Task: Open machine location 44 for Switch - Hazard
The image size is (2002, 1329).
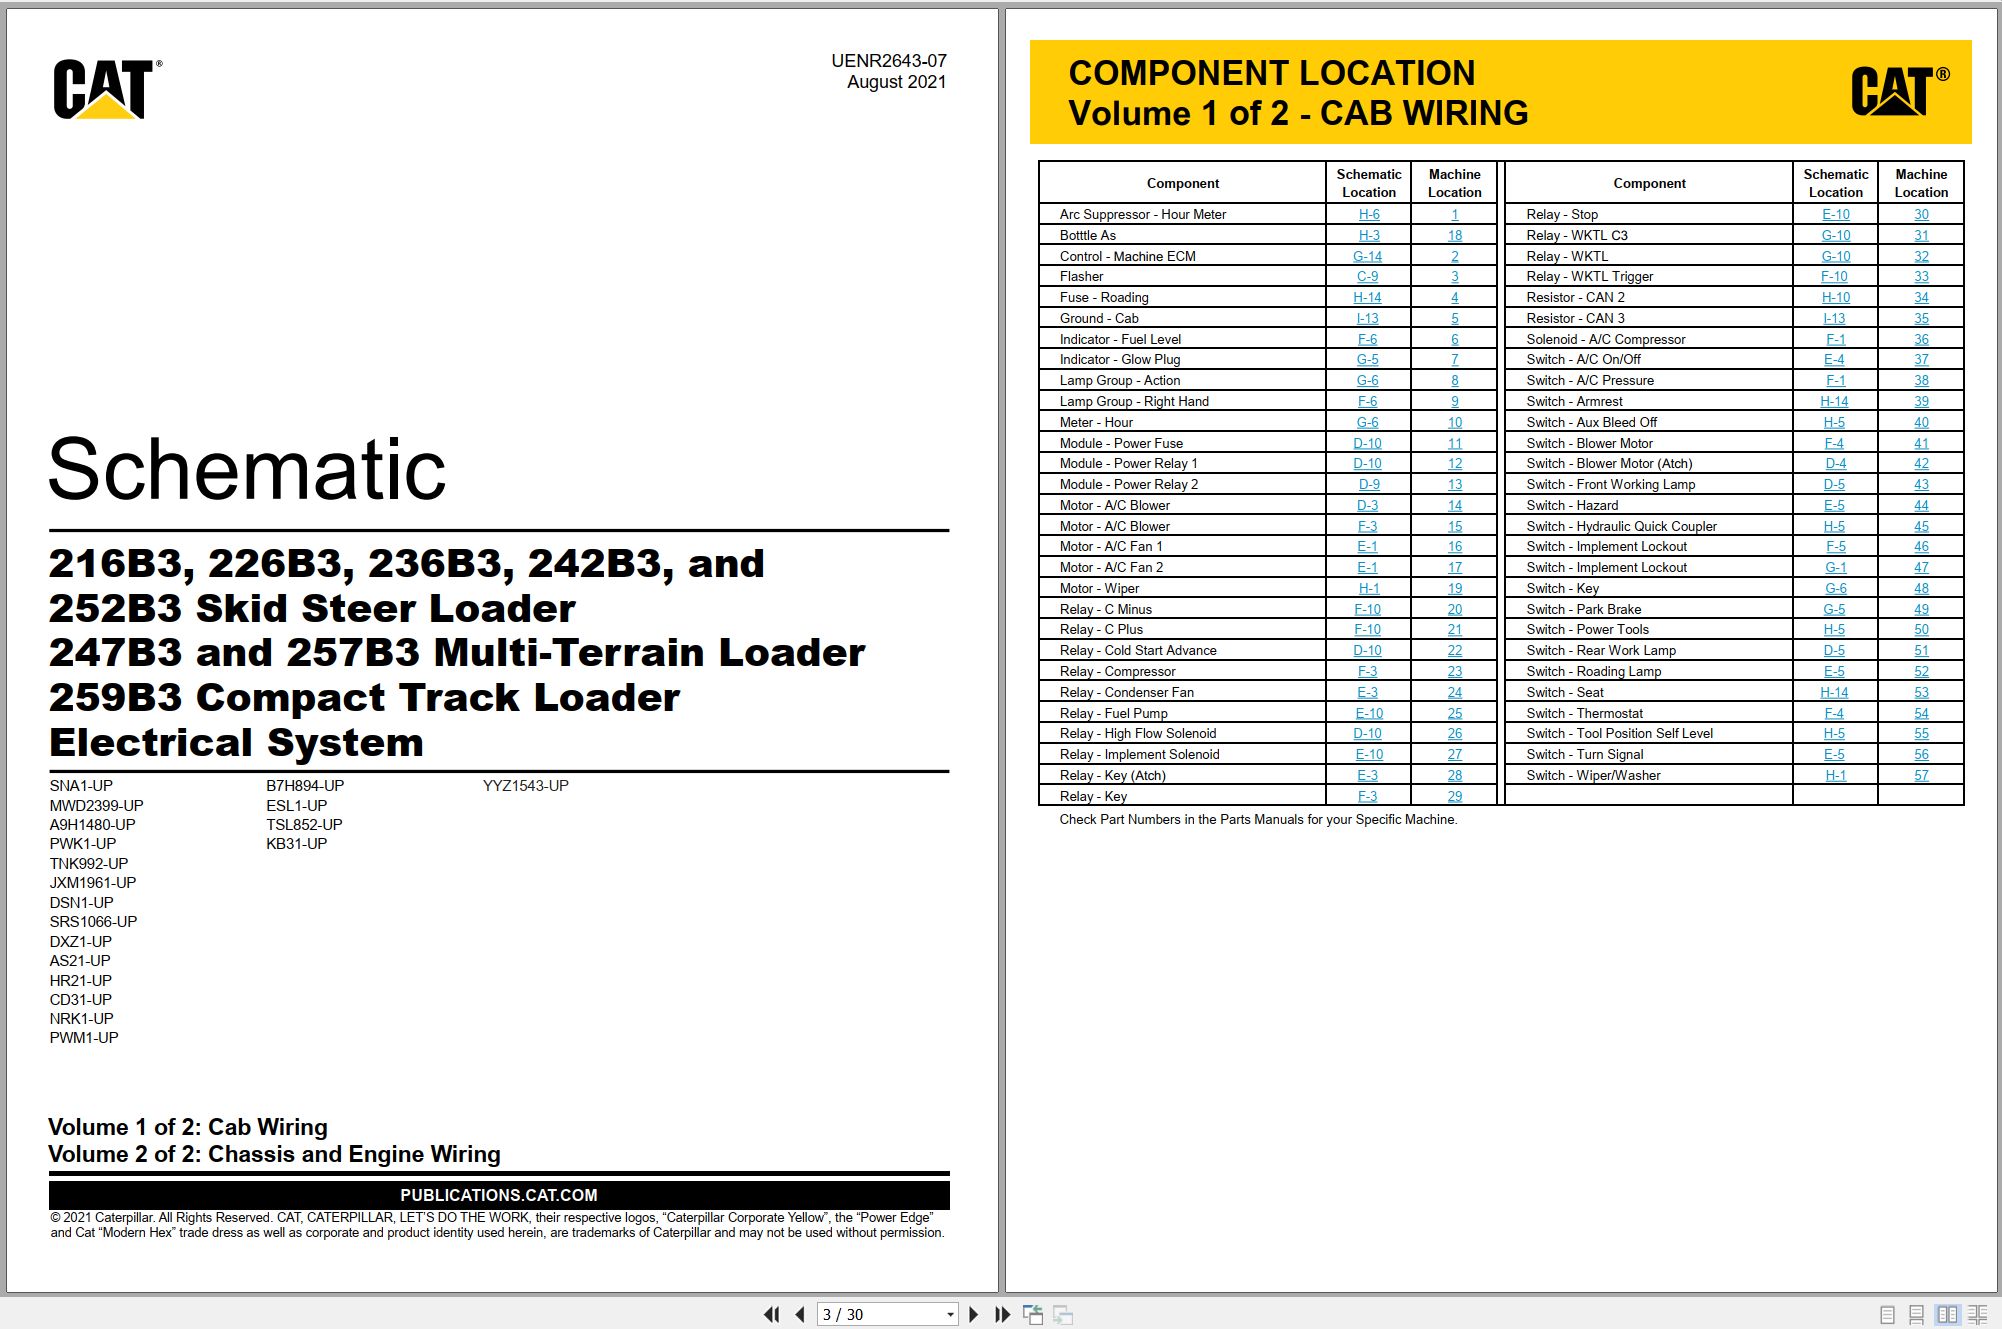Action: 1921,505
